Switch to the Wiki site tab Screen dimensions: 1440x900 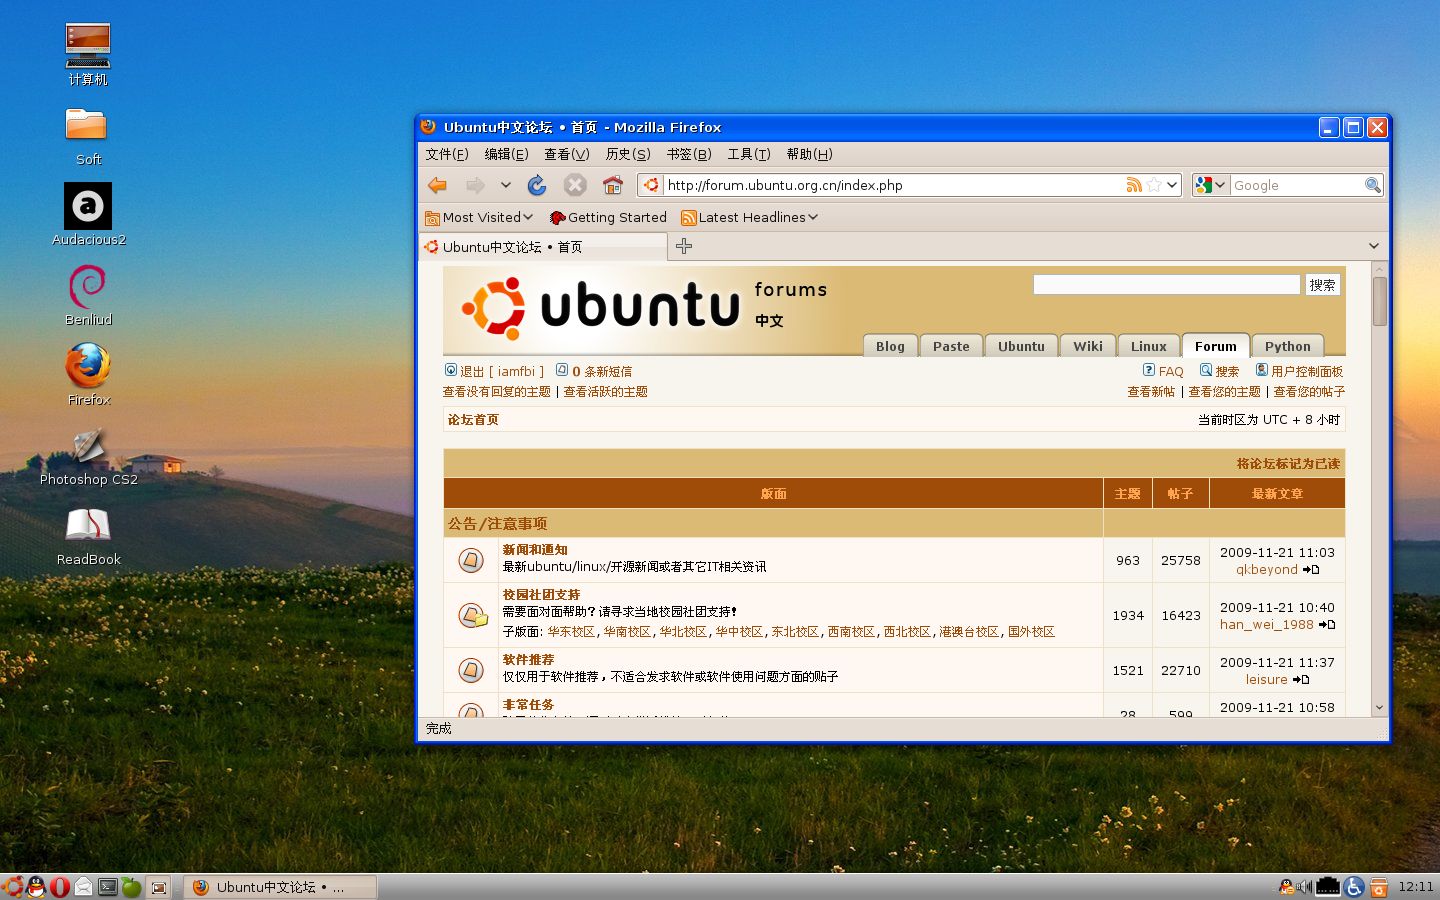coord(1088,346)
